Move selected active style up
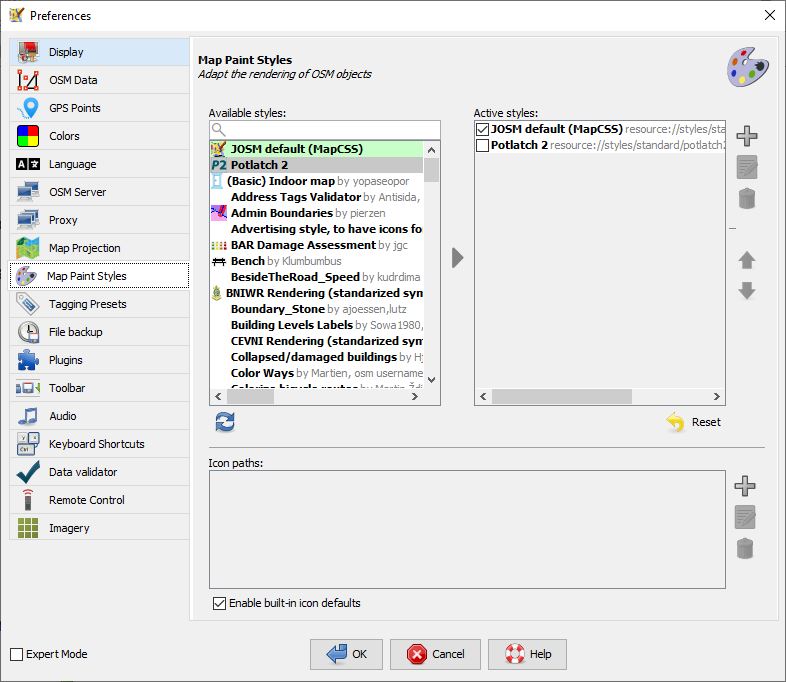This screenshot has width=786, height=682. pos(746,260)
